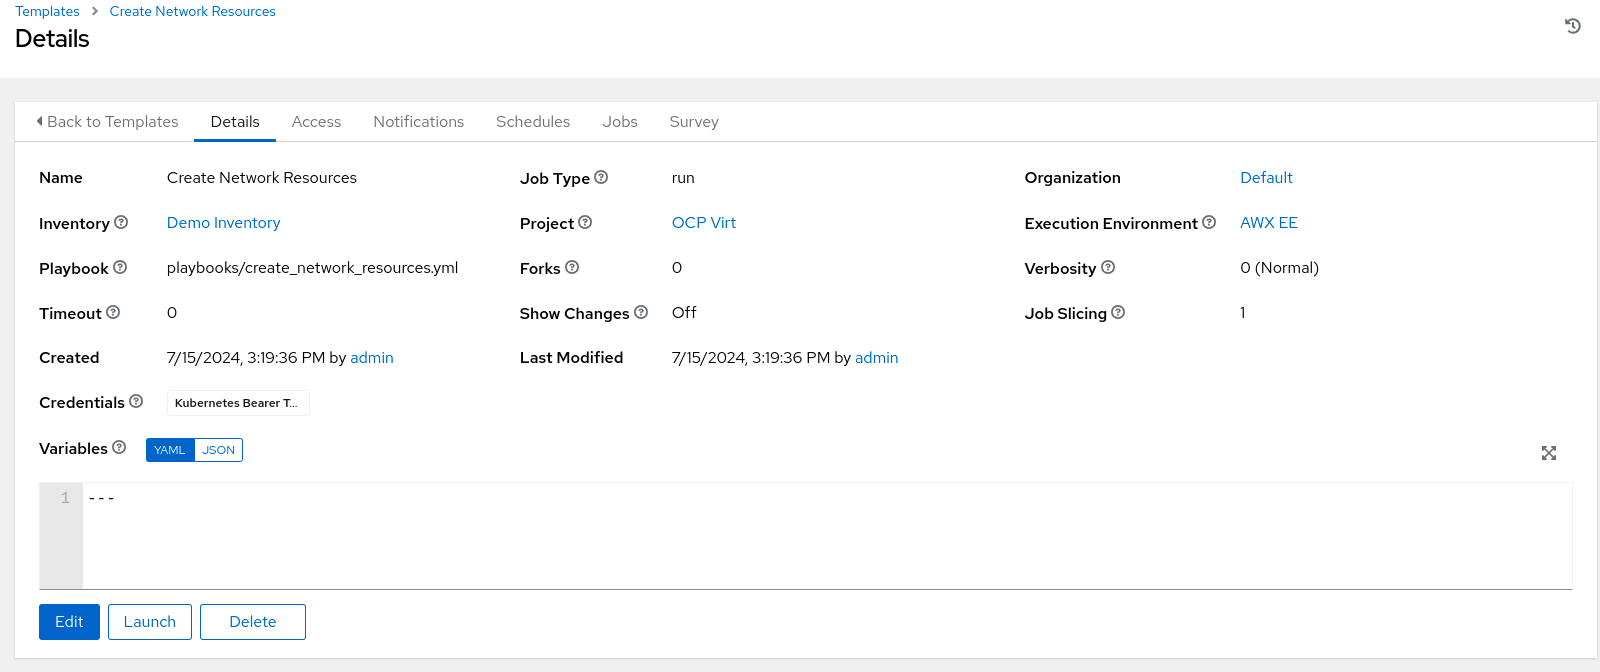Viewport: 1600px width, 672px height.
Task: Click the help icon next to Show Changes
Action: point(641,312)
